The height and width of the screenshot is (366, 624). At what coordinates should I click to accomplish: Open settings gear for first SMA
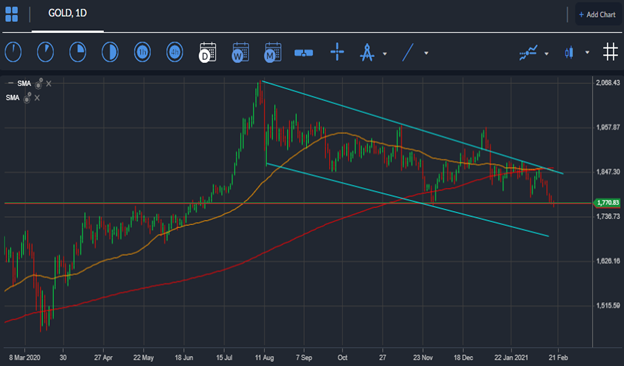coord(39,84)
